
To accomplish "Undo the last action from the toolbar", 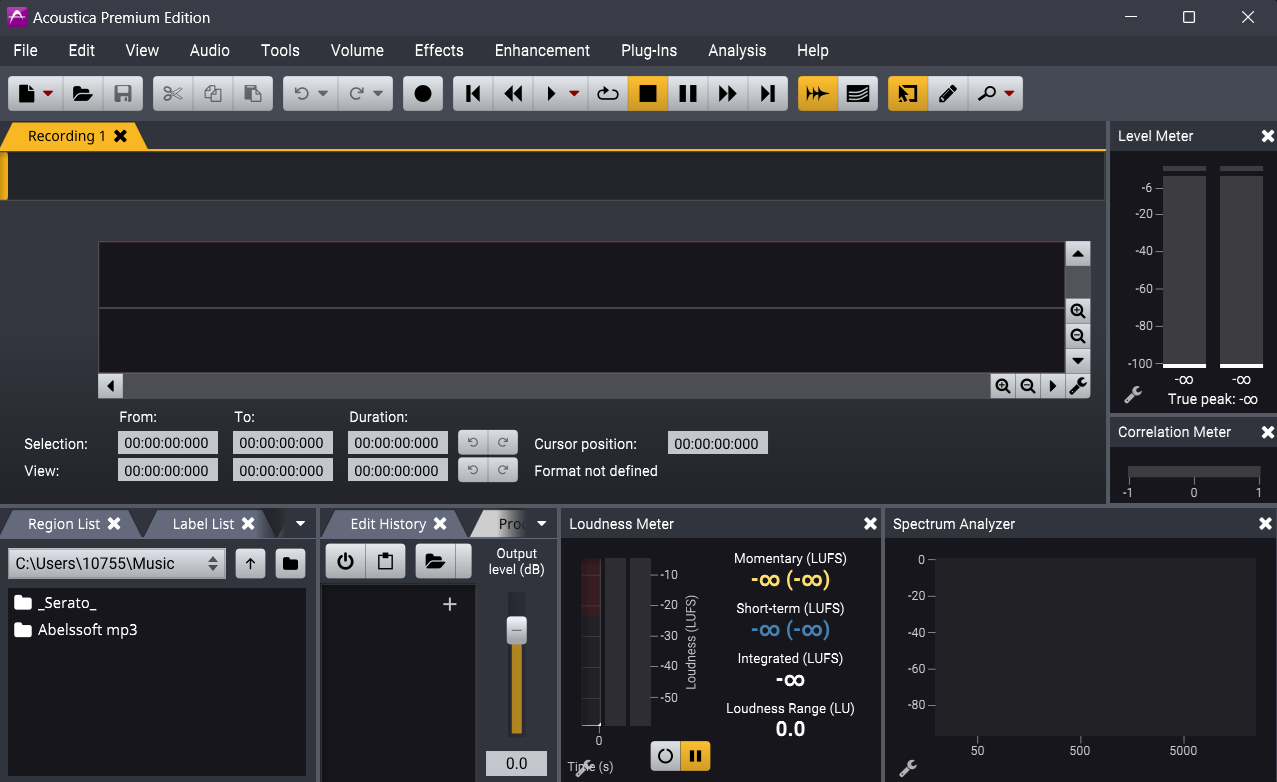I will tap(301, 94).
